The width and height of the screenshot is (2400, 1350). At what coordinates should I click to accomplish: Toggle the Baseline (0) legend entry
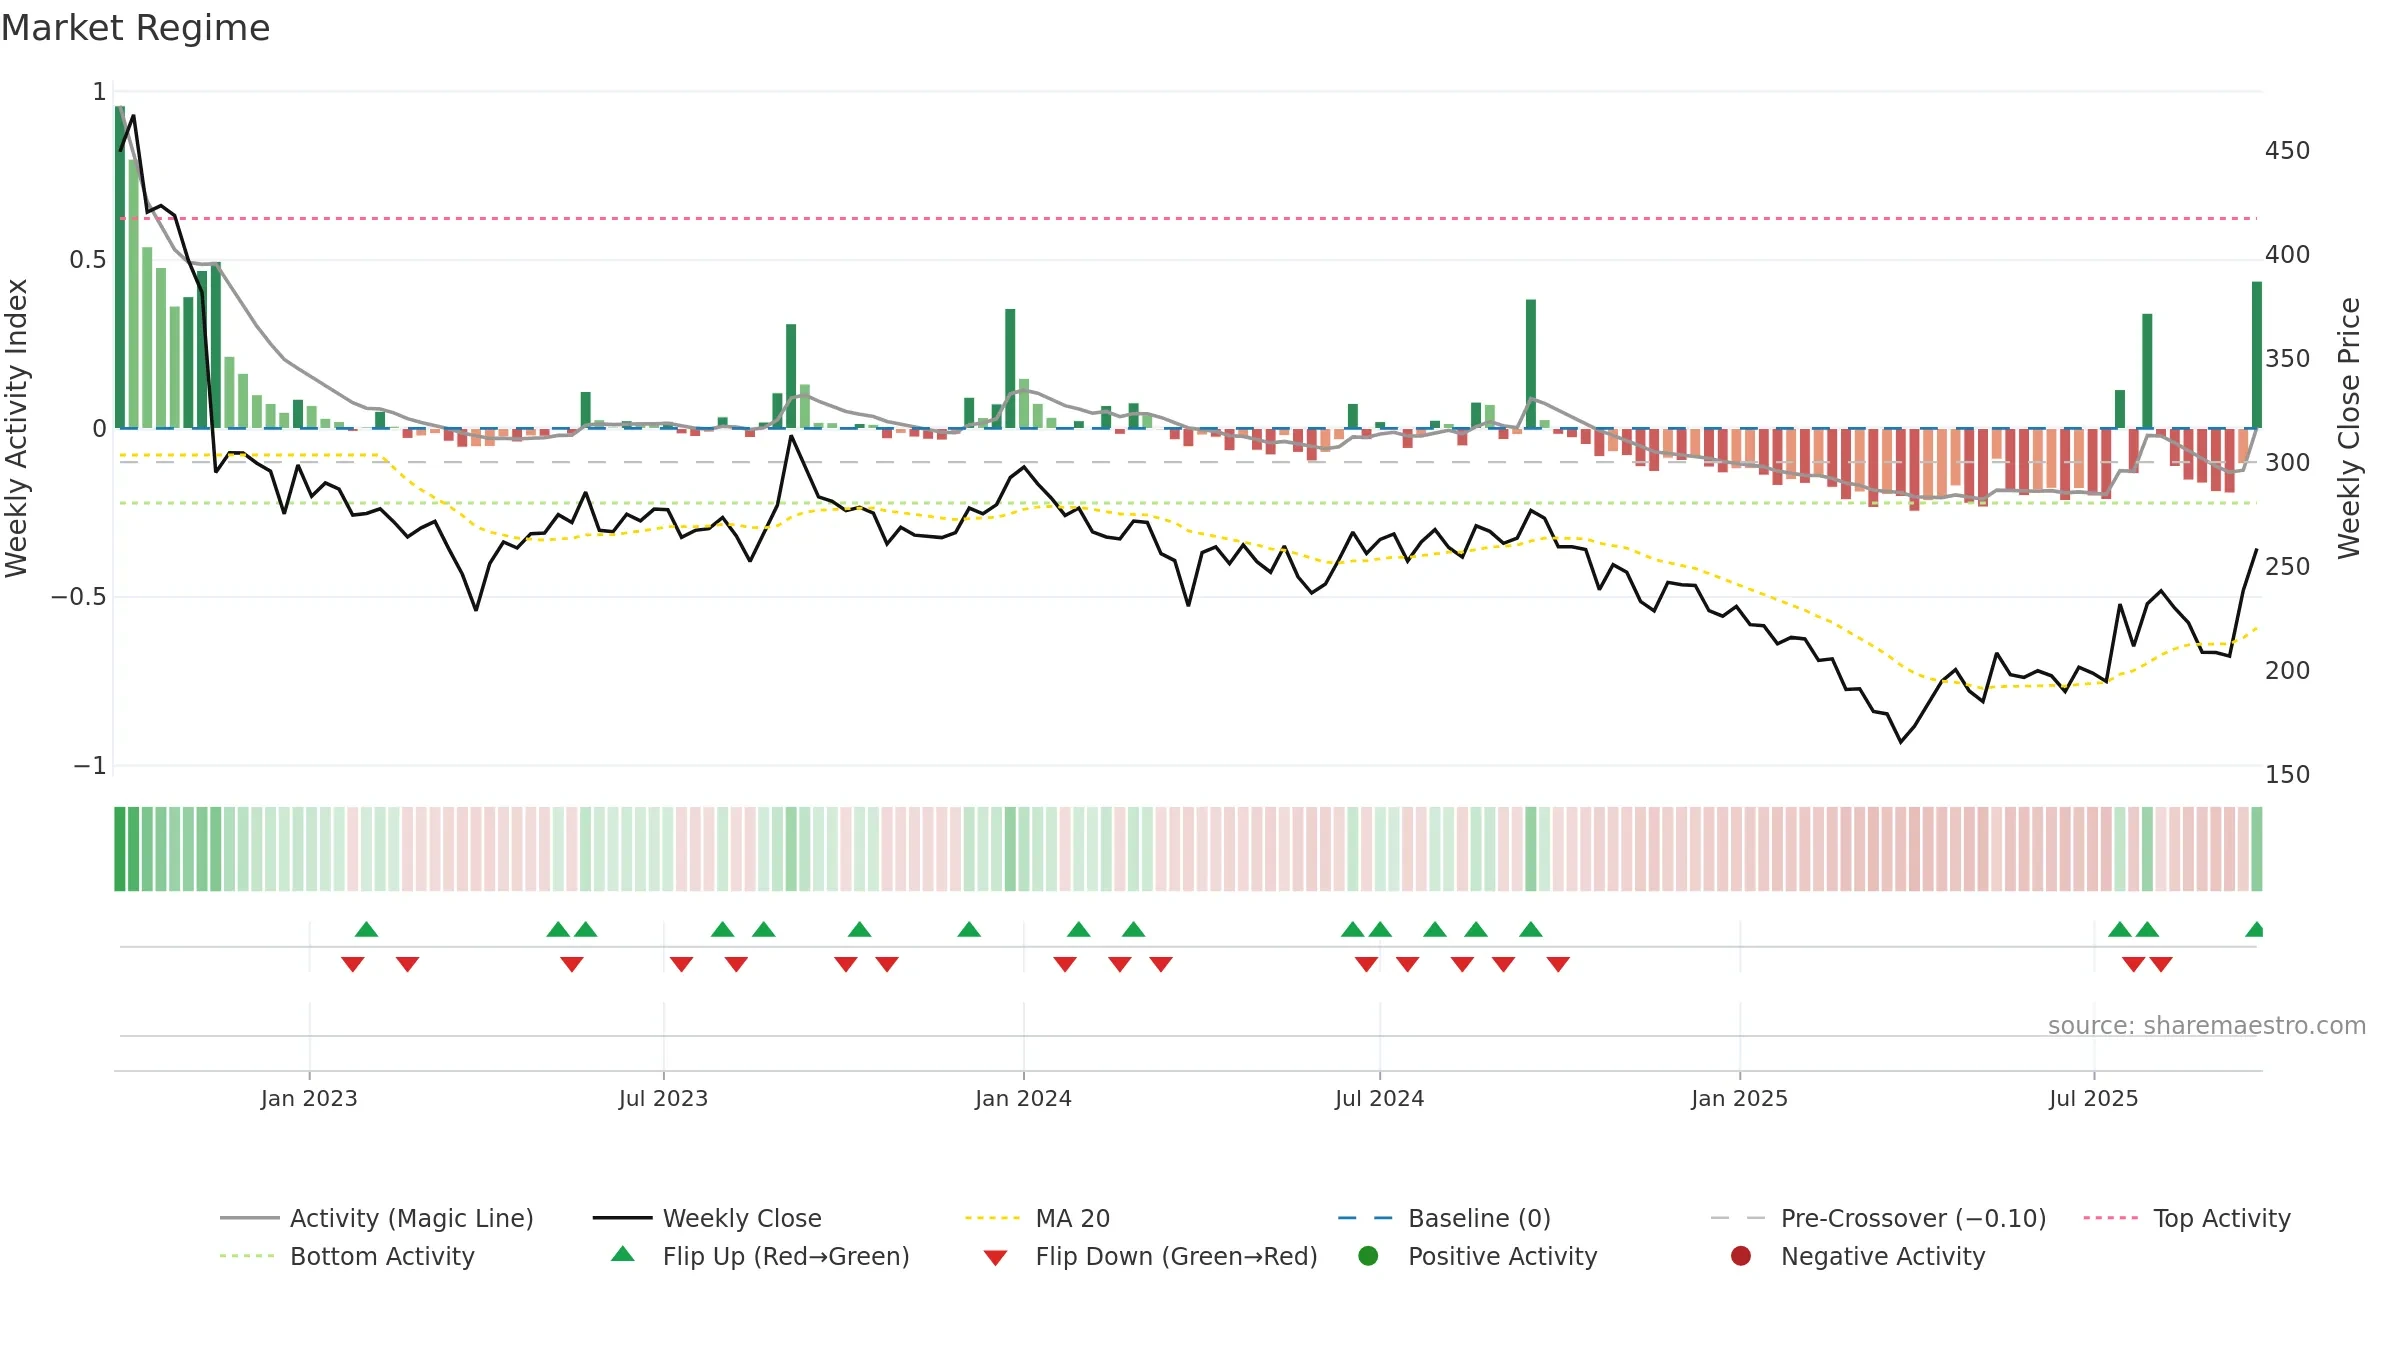click(1444, 1218)
